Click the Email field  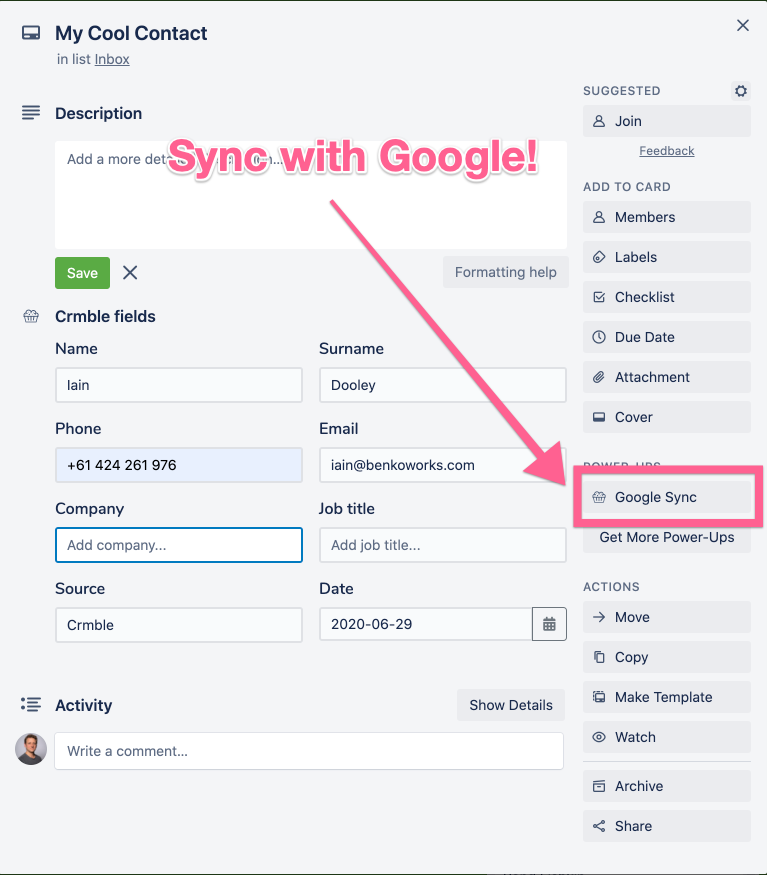click(443, 465)
